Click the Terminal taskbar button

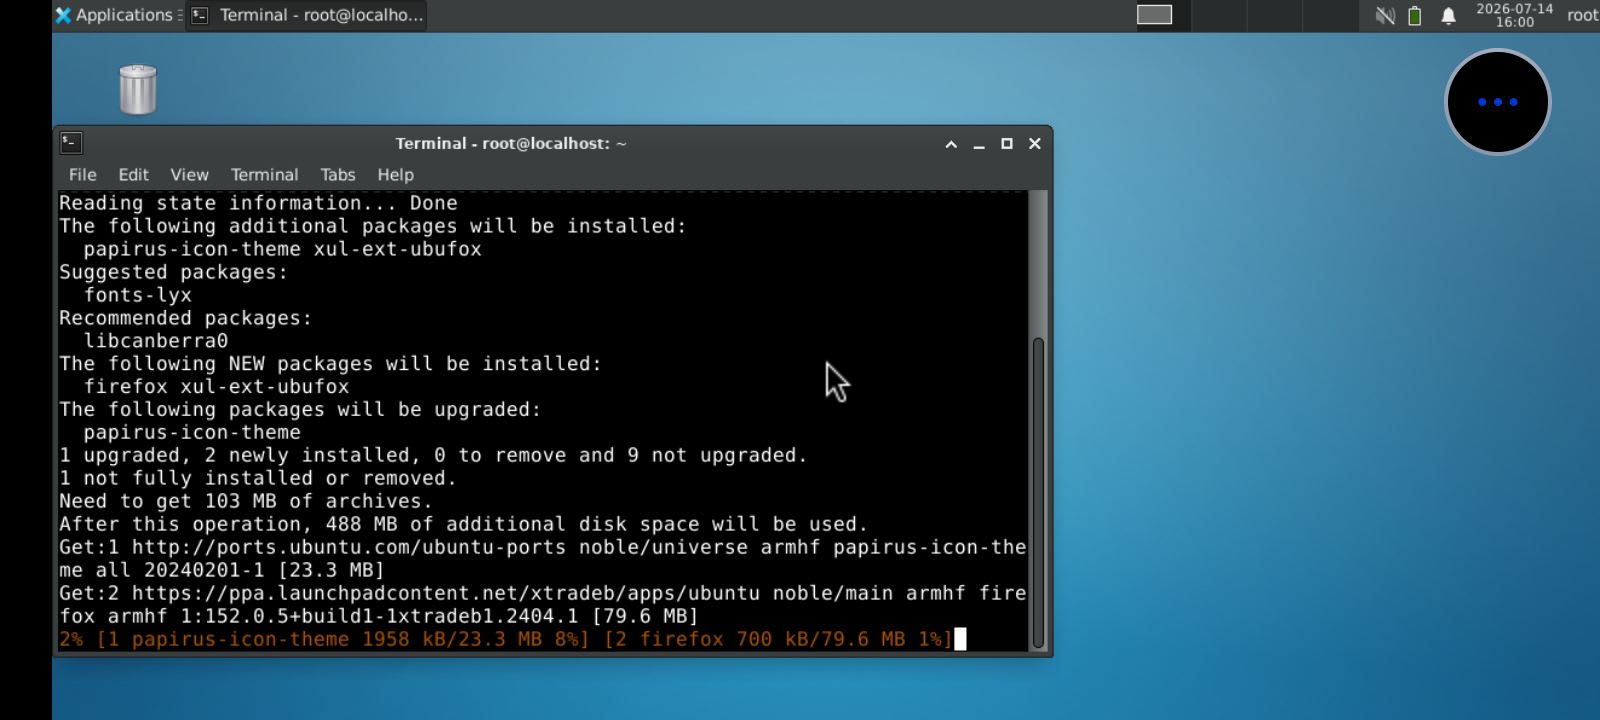[306, 15]
